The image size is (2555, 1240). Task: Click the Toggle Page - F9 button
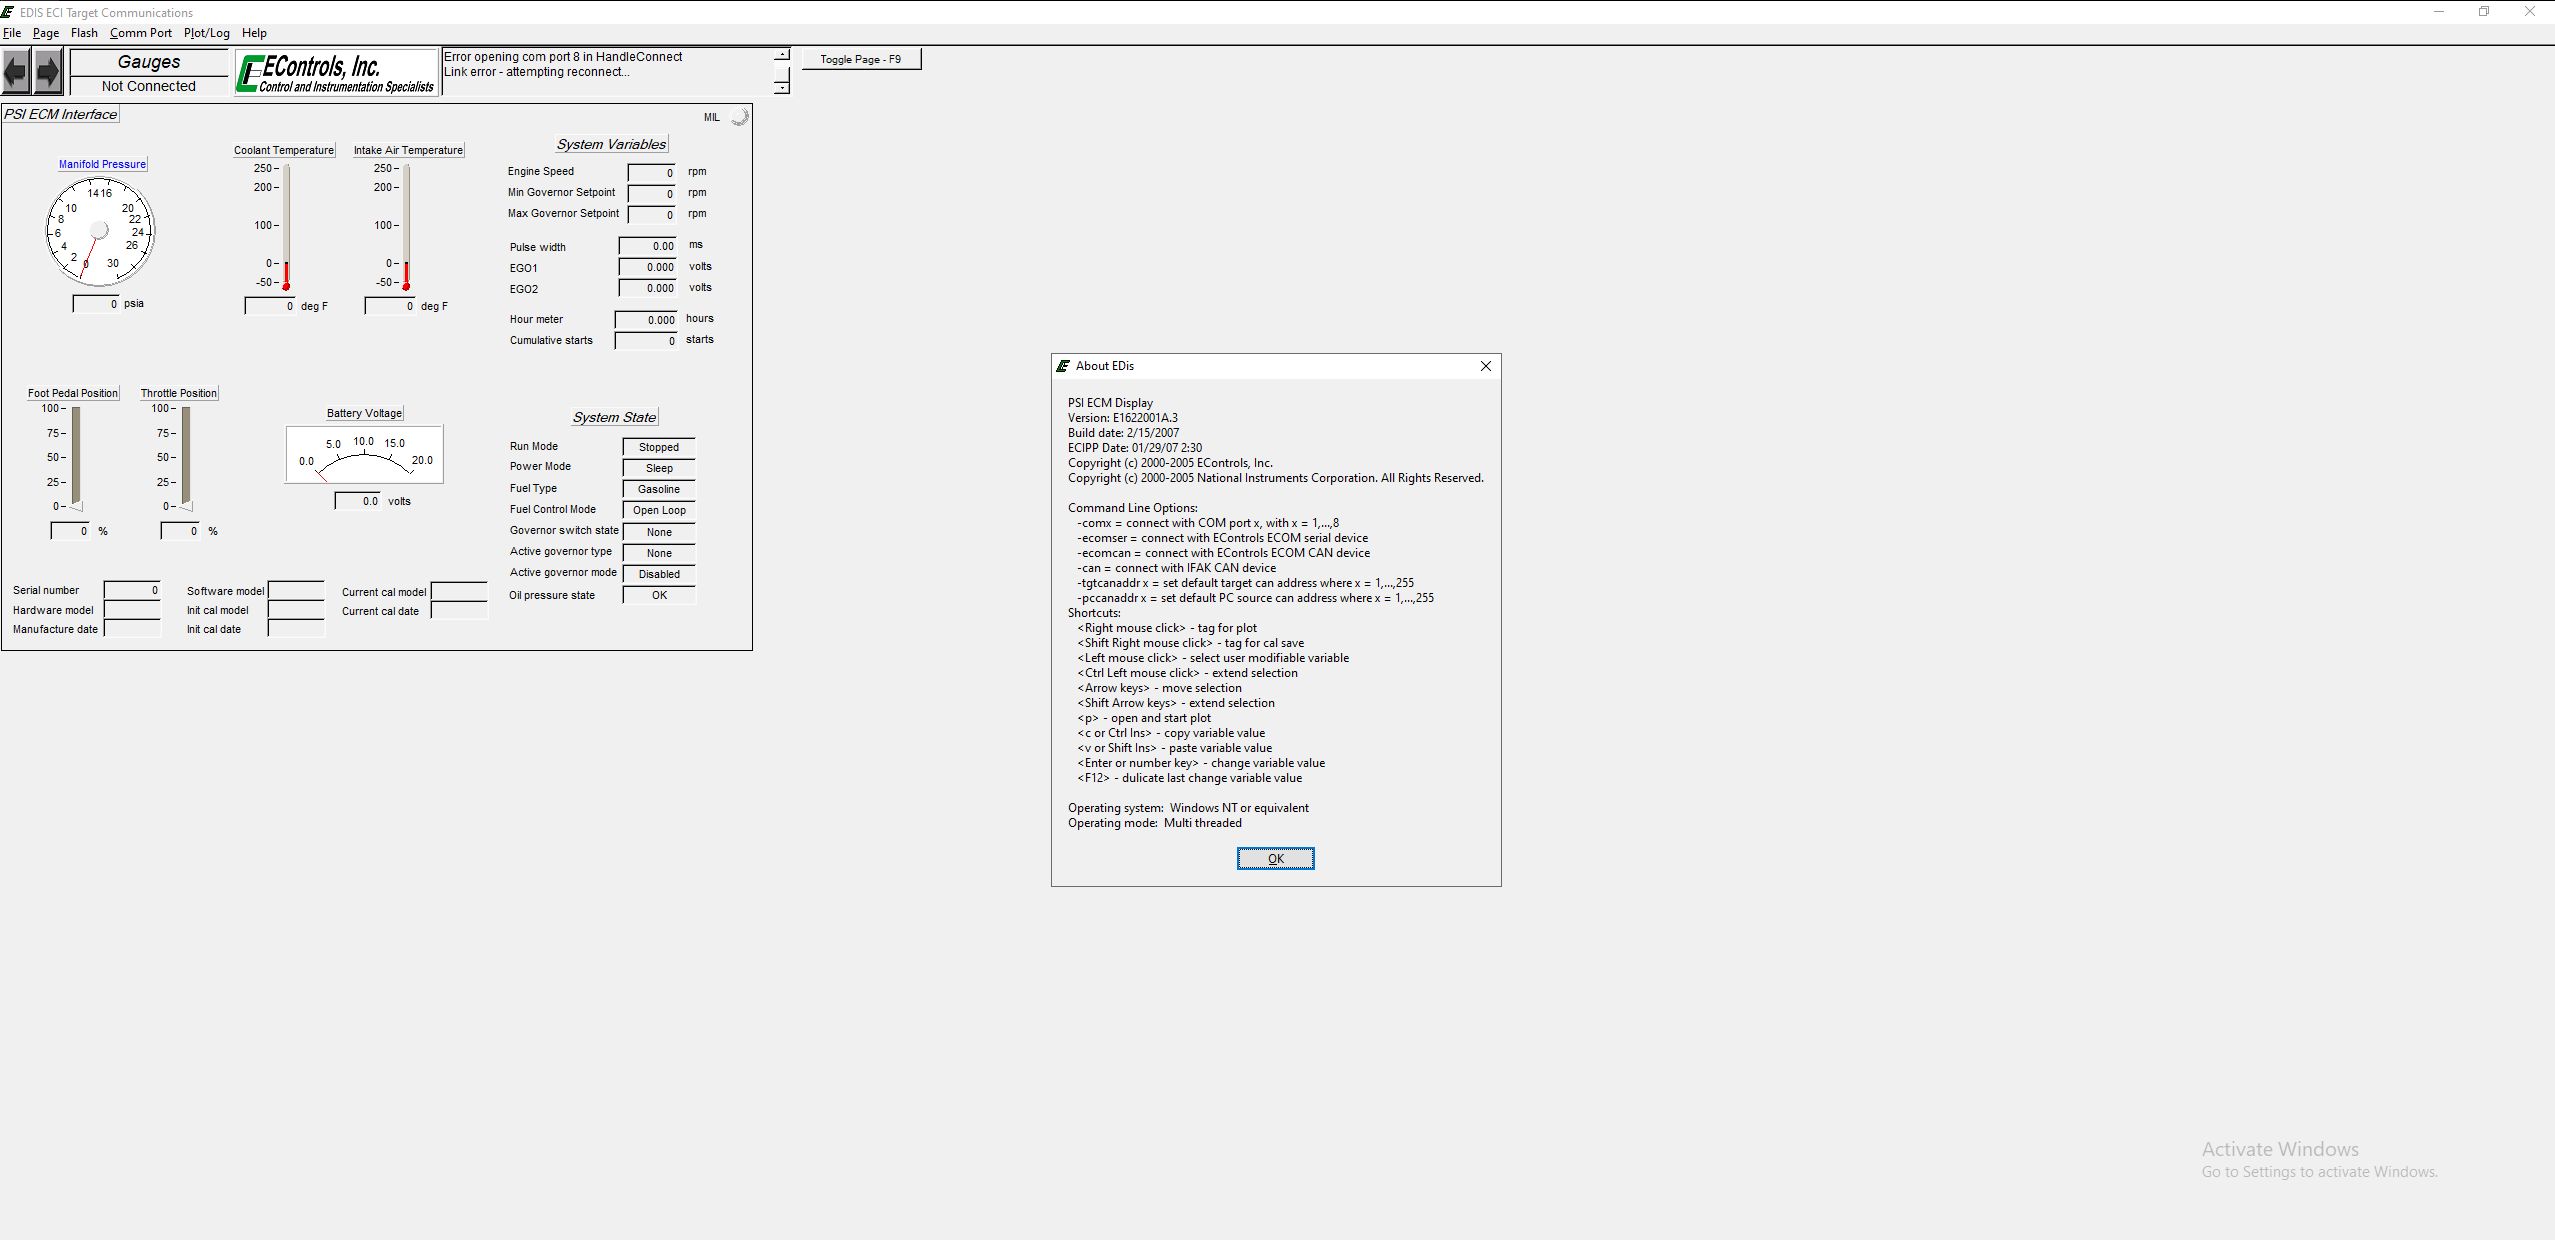(860, 59)
